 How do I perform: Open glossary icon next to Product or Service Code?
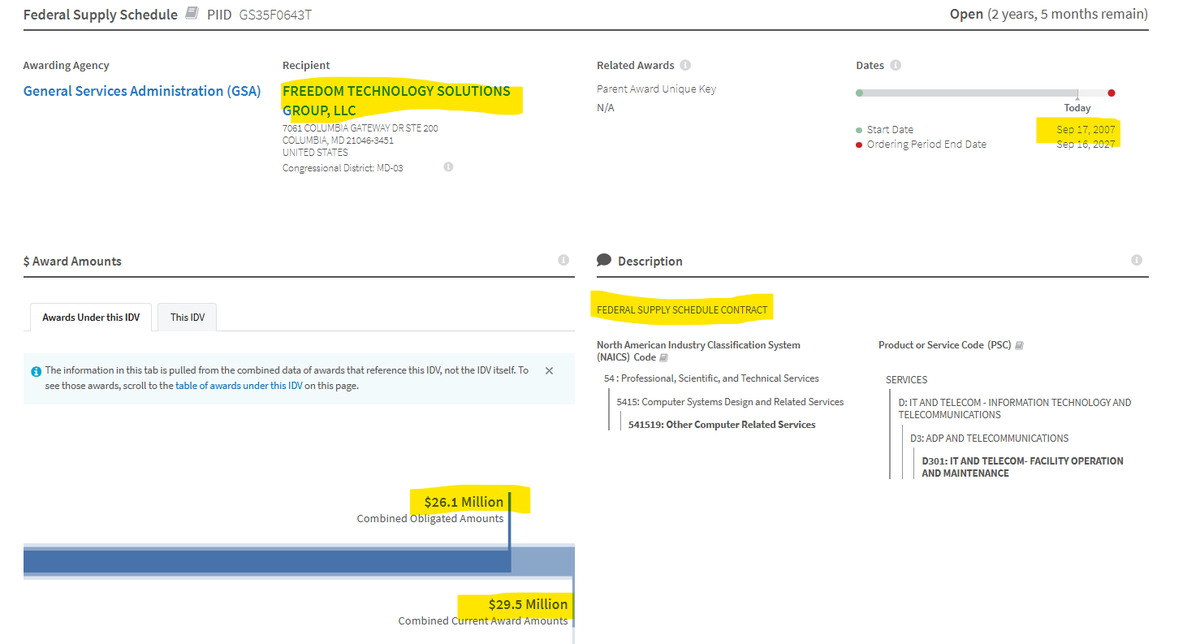[1019, 346]
